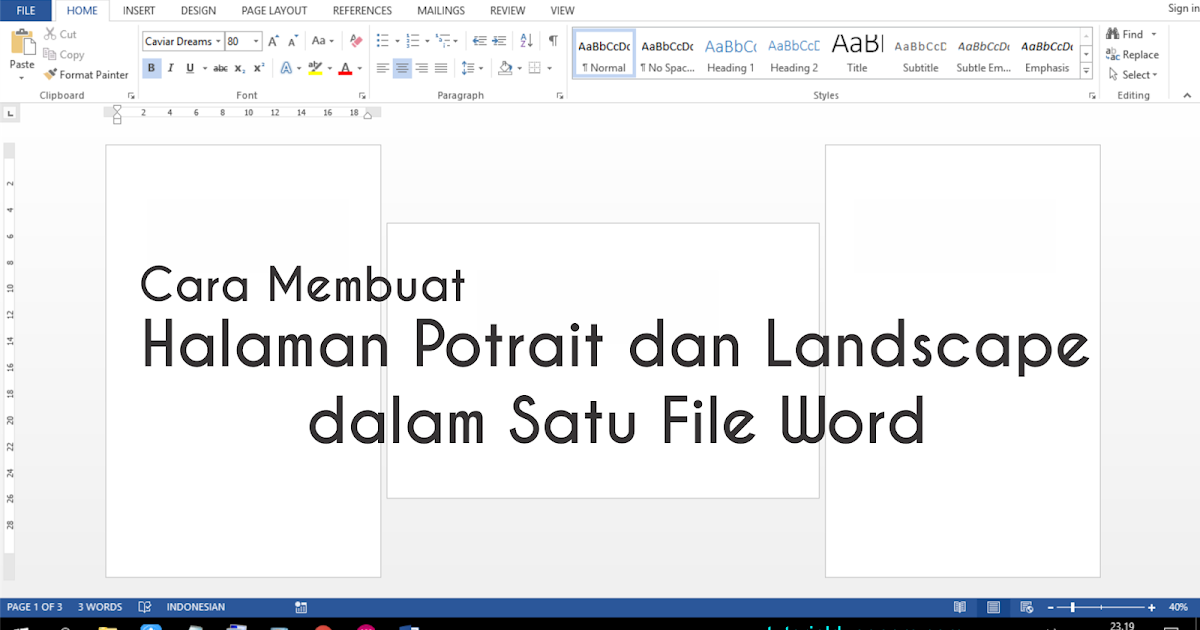
Task: Sort the selected text alphabetically
Action: 527,41
